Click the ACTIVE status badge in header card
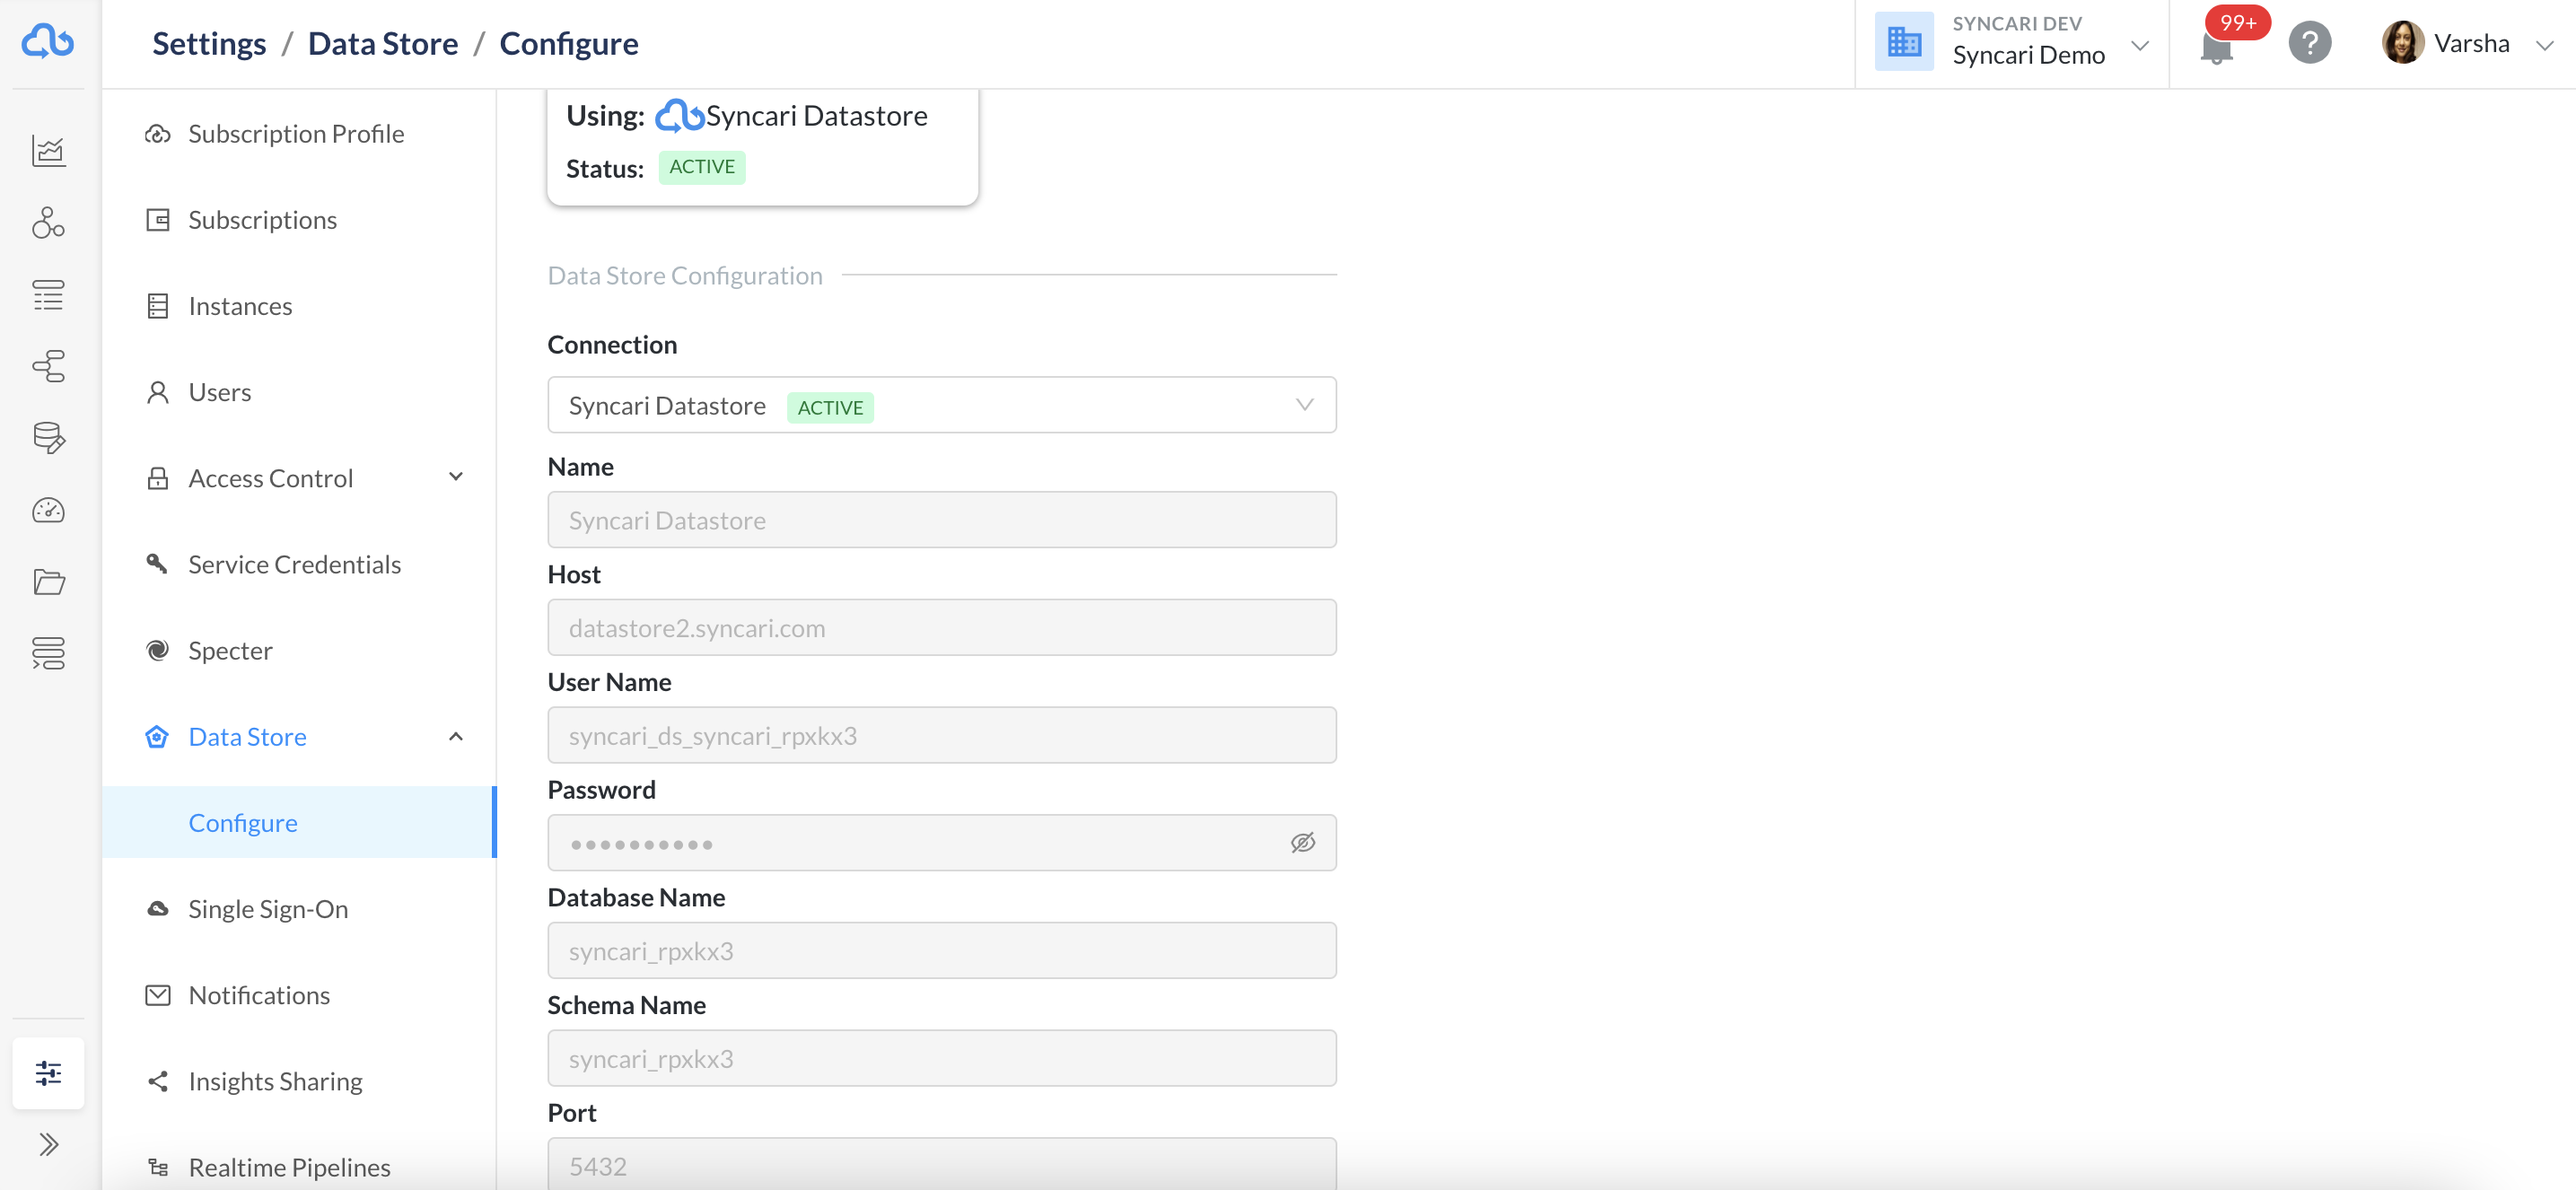The height and width of the screenshot is (1190, 2576). (702, 167)
